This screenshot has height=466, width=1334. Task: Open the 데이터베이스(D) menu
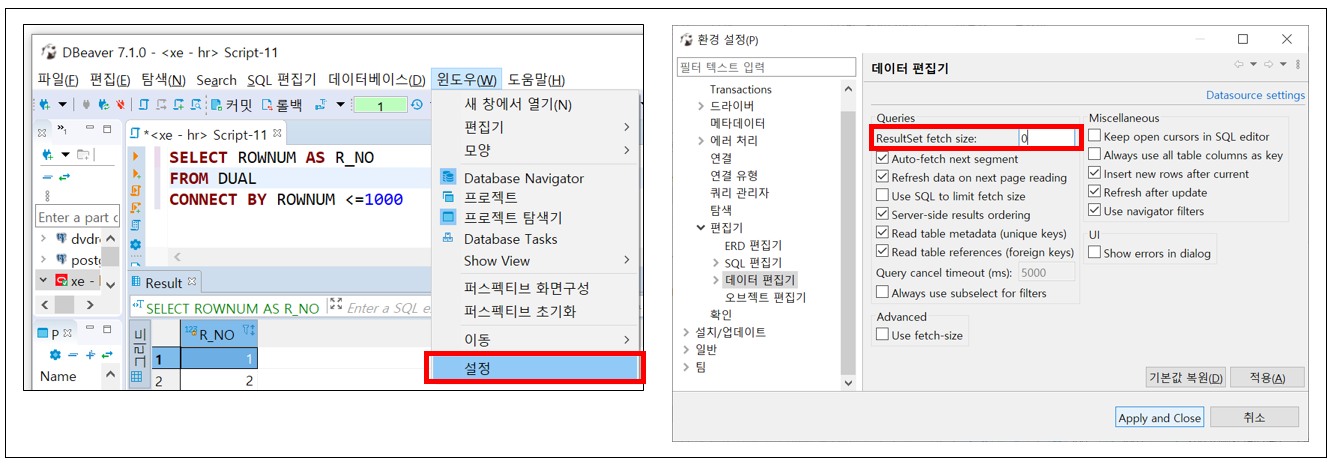tap(376, 80)
